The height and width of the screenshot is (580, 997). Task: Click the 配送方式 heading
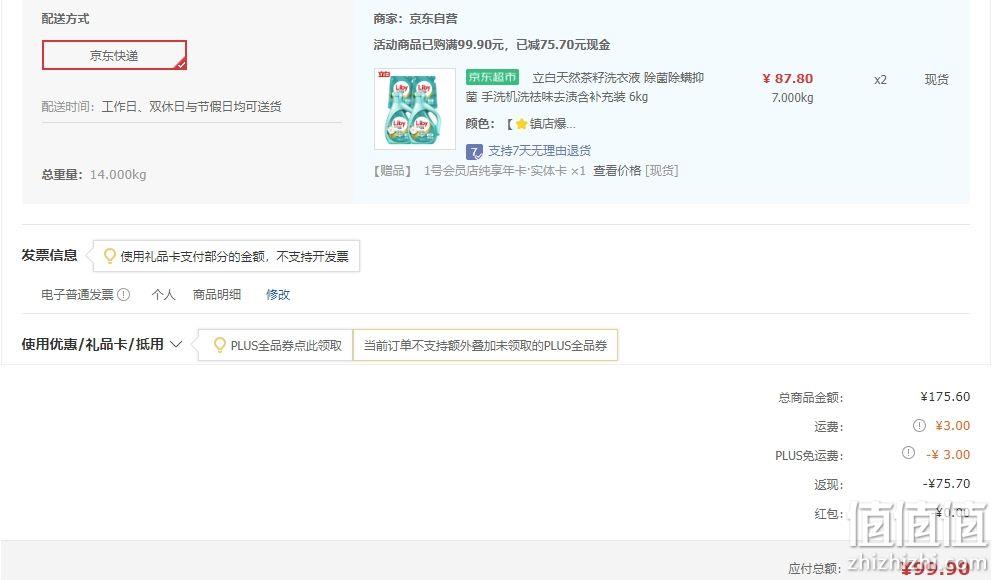65,18
